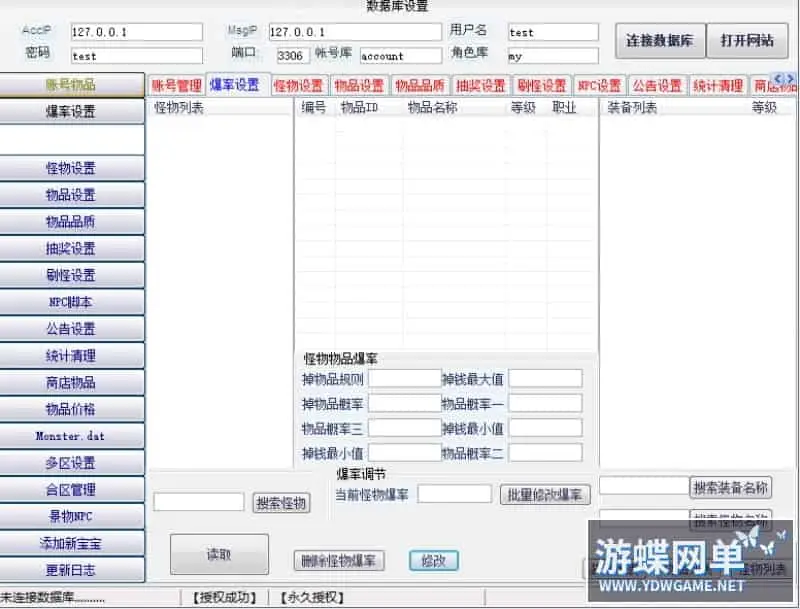Click the 修改 button

[x=433, y=561]
